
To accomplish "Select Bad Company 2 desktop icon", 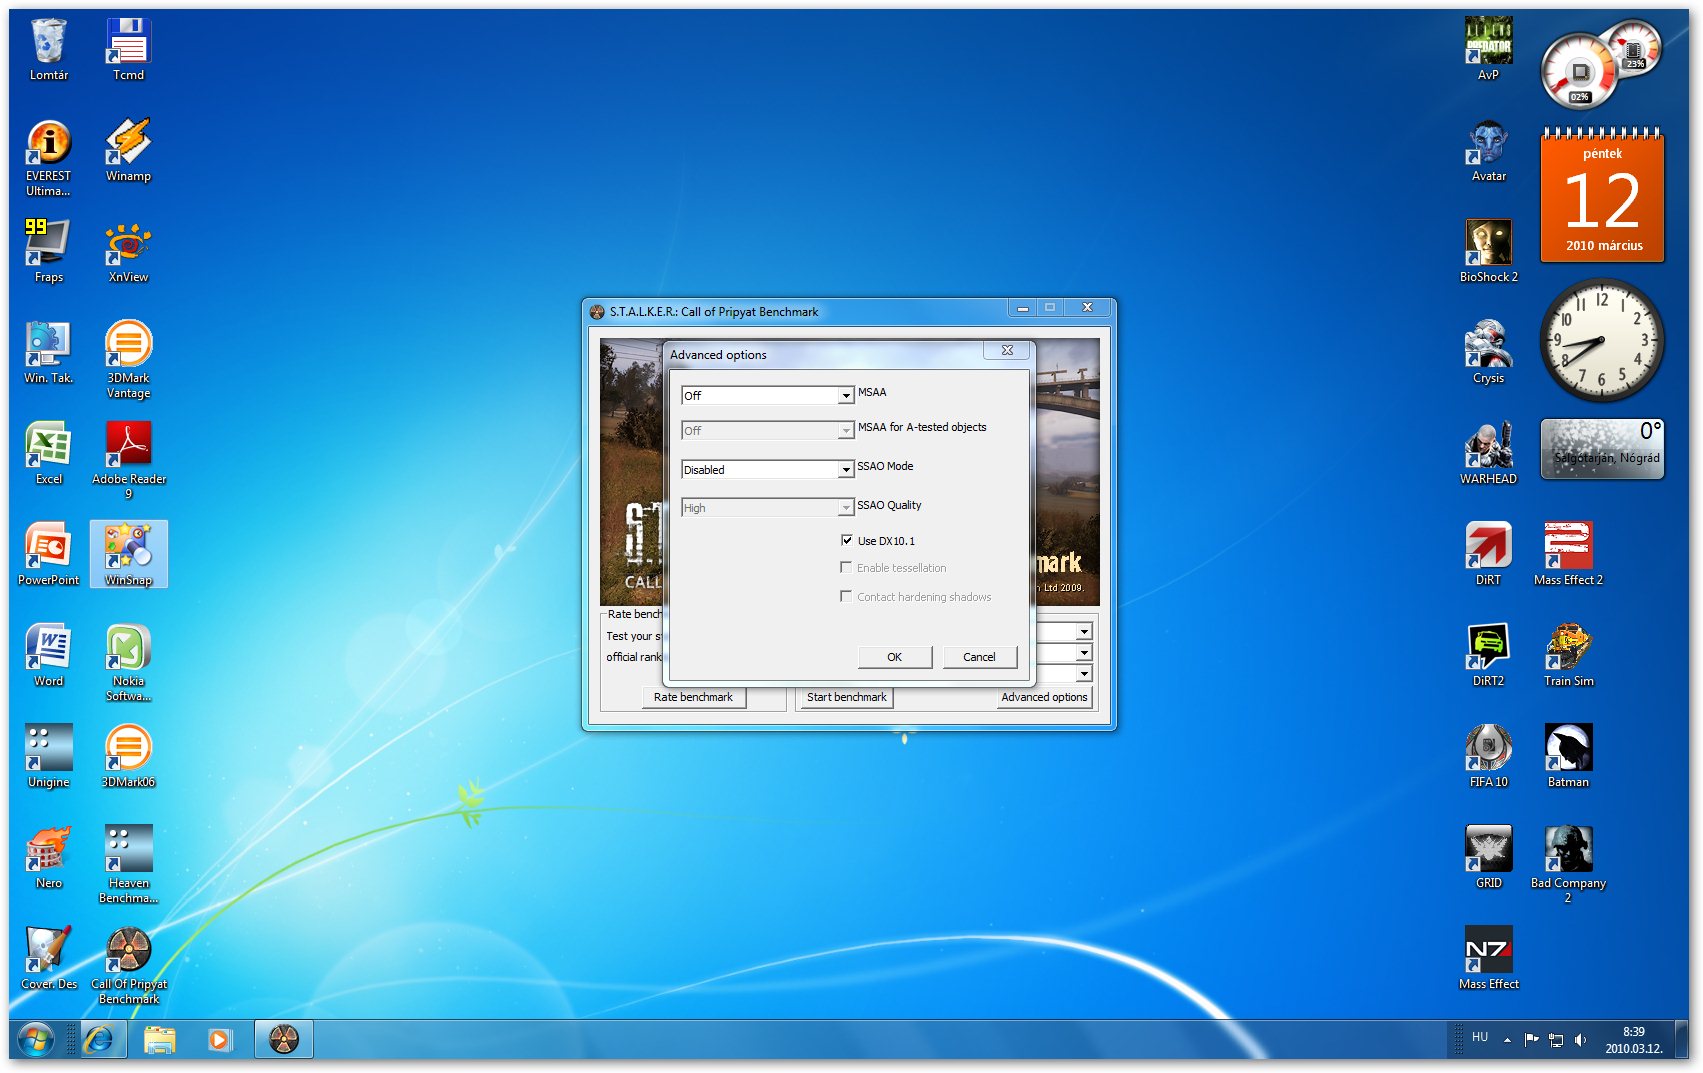I will [1568, 864].
